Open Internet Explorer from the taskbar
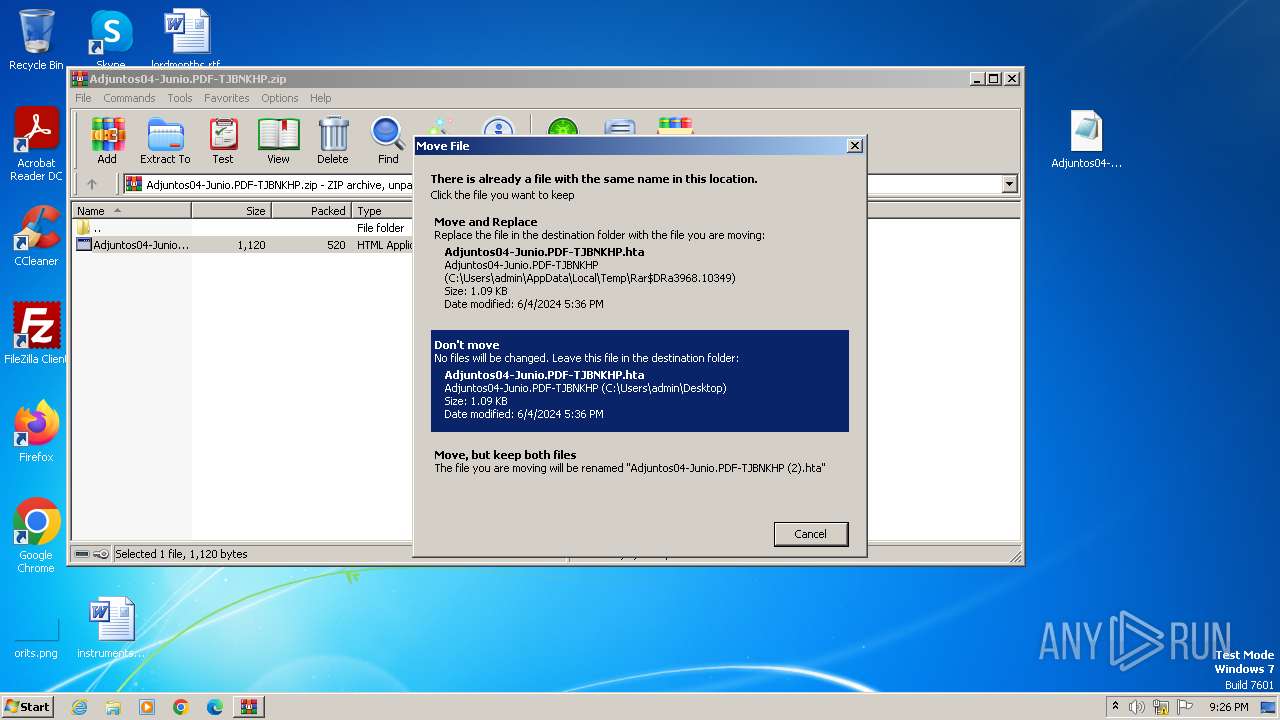The width and height of the screenshot is (1280, 720). [x=79, y=707]
